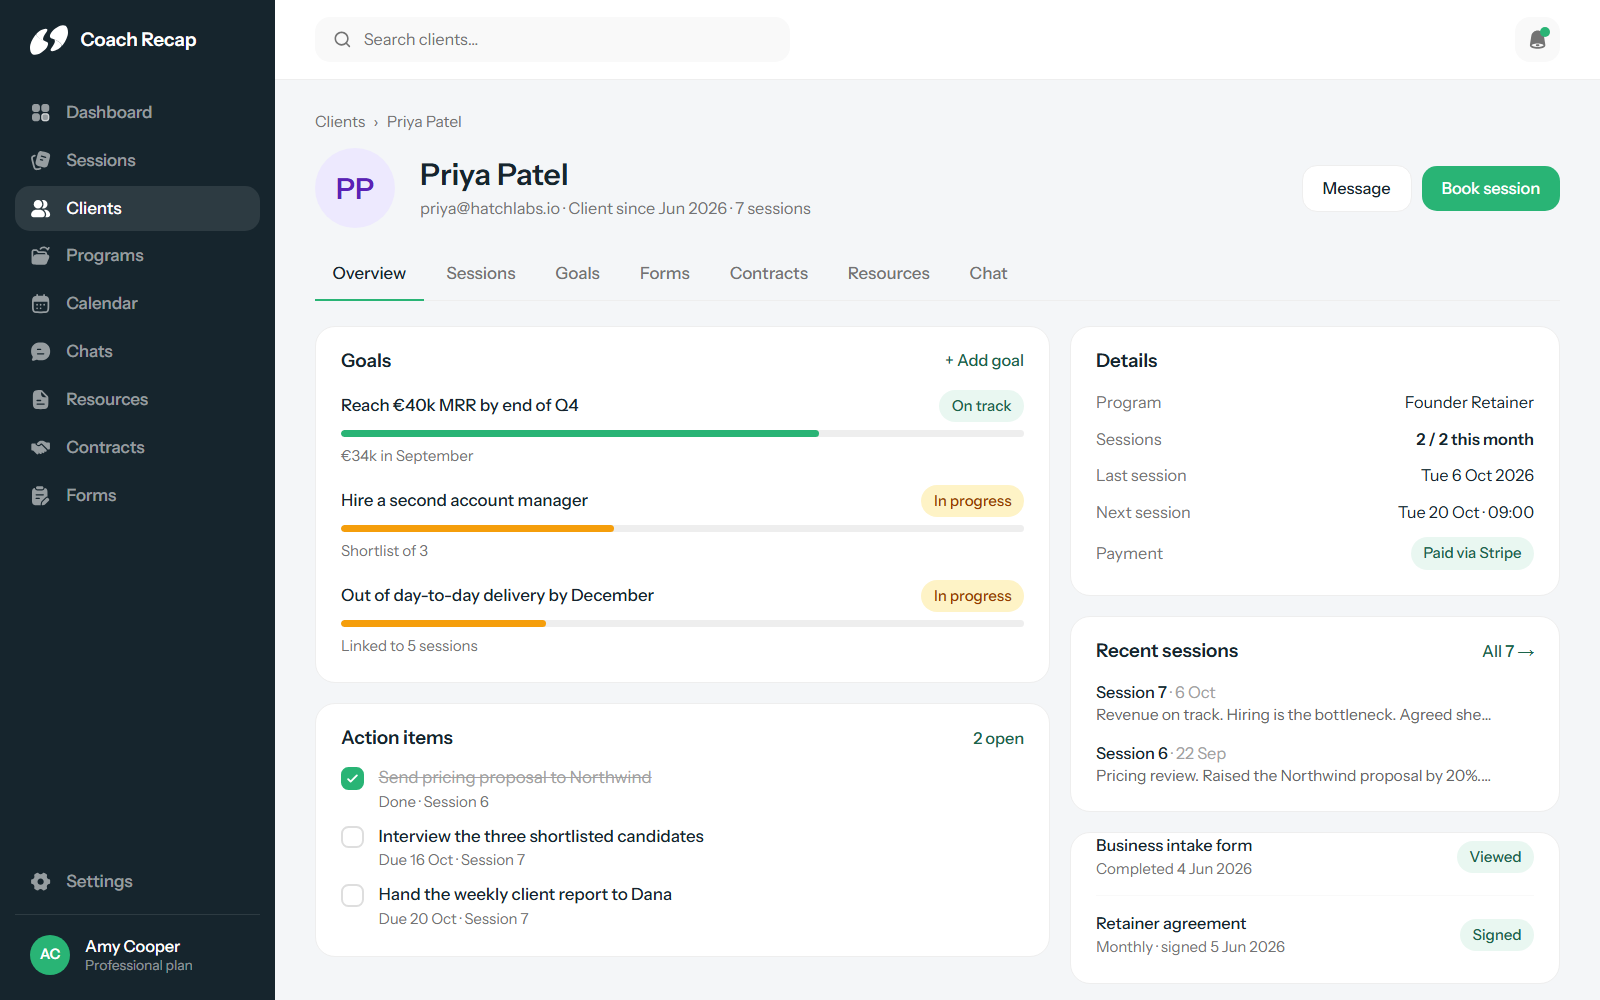Click the AC user avatar
The image size is (1600, 1000).
pyautogui.click(x=50, y=955)
